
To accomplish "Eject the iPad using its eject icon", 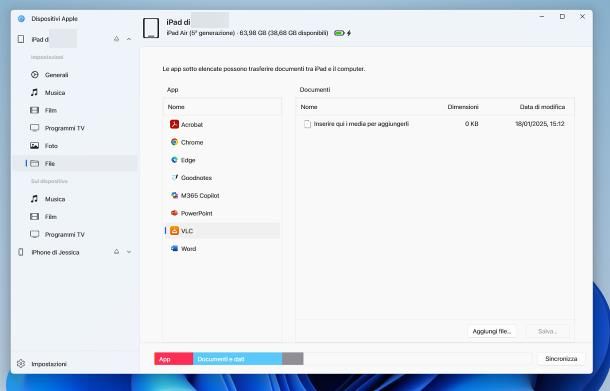I will pos(116,39).
